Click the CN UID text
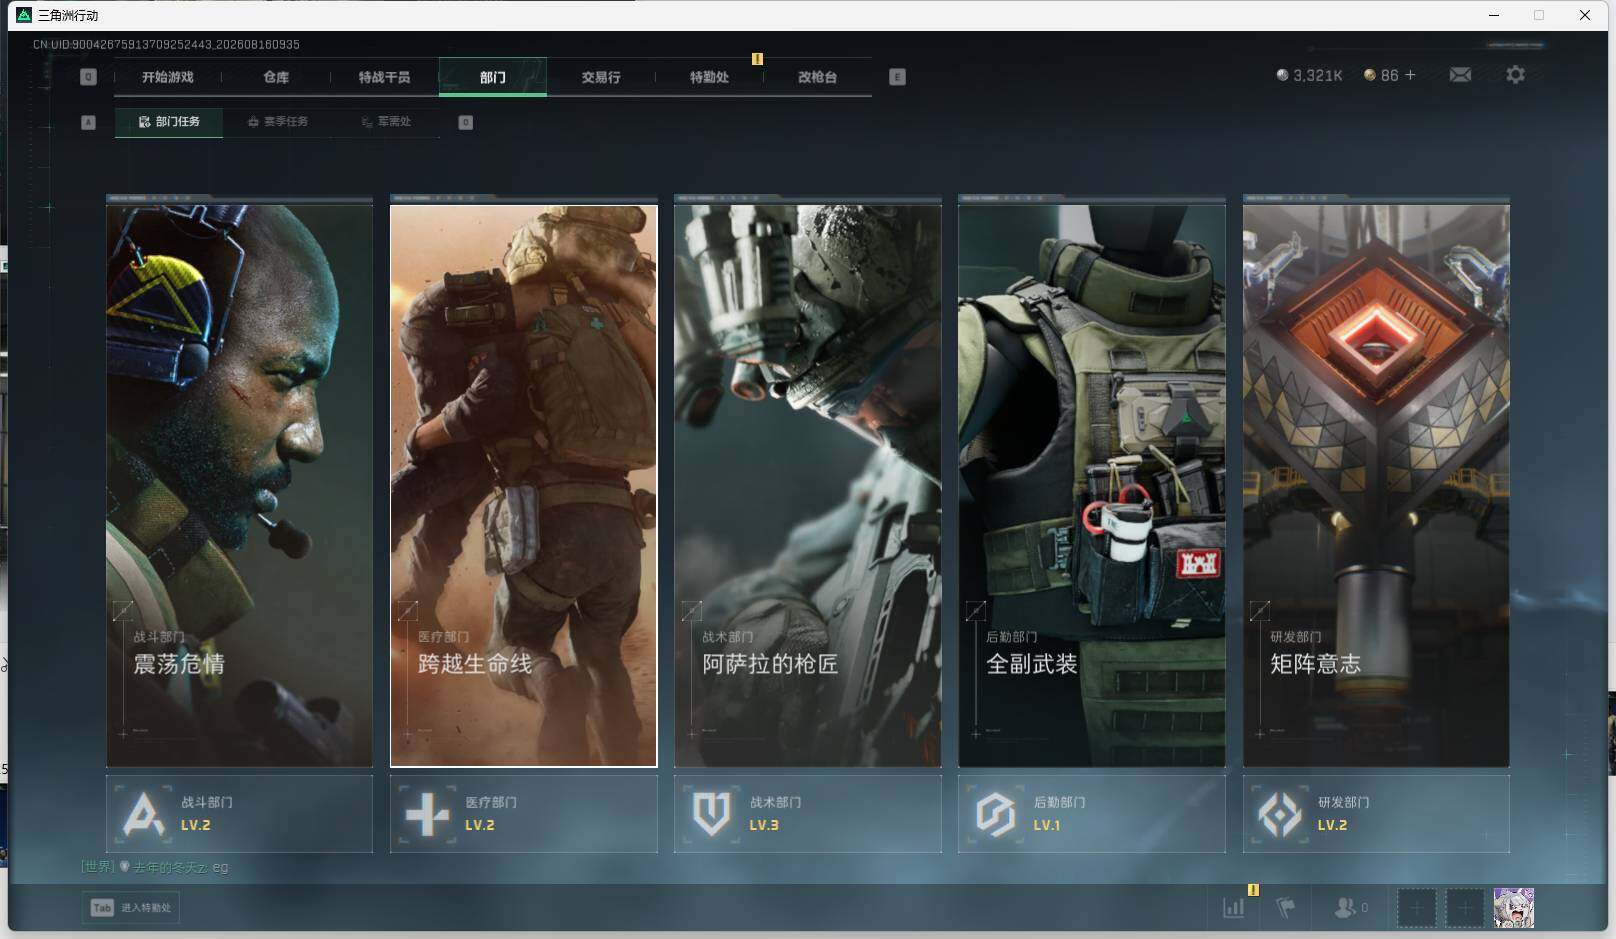Viewport: 1616px width, 939px height. (x=166, y=44)
